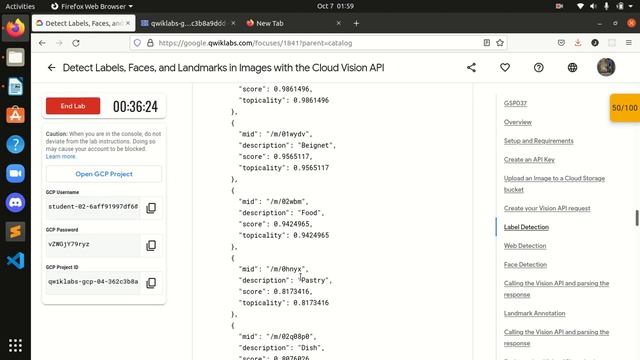This screenshot has width=640, height=360.
Task: Open the lab help question icon
Action: pyautogui.click(x=539, y=68)
